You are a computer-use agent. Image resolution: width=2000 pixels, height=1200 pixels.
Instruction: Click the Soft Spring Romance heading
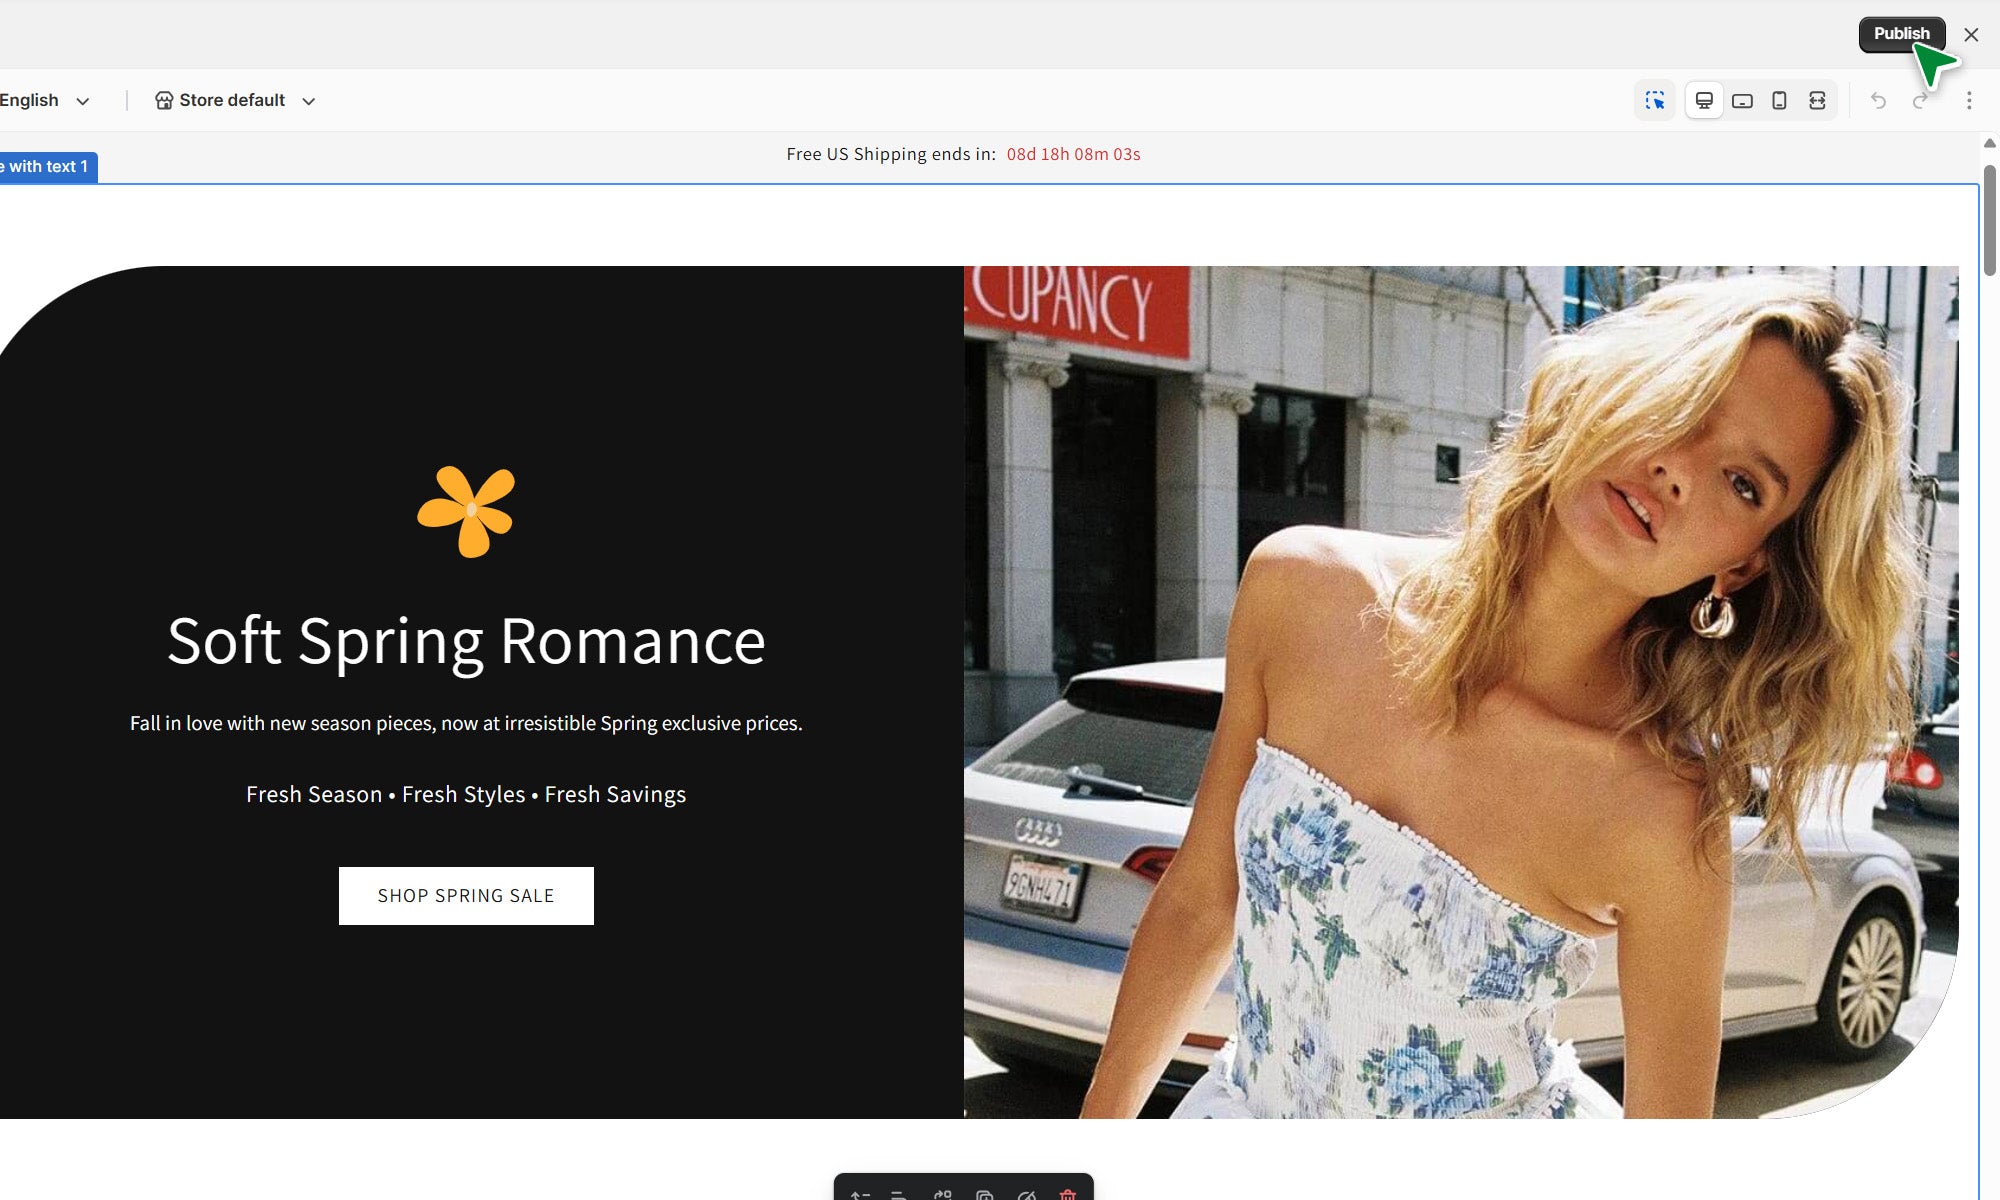coord(466,641)
